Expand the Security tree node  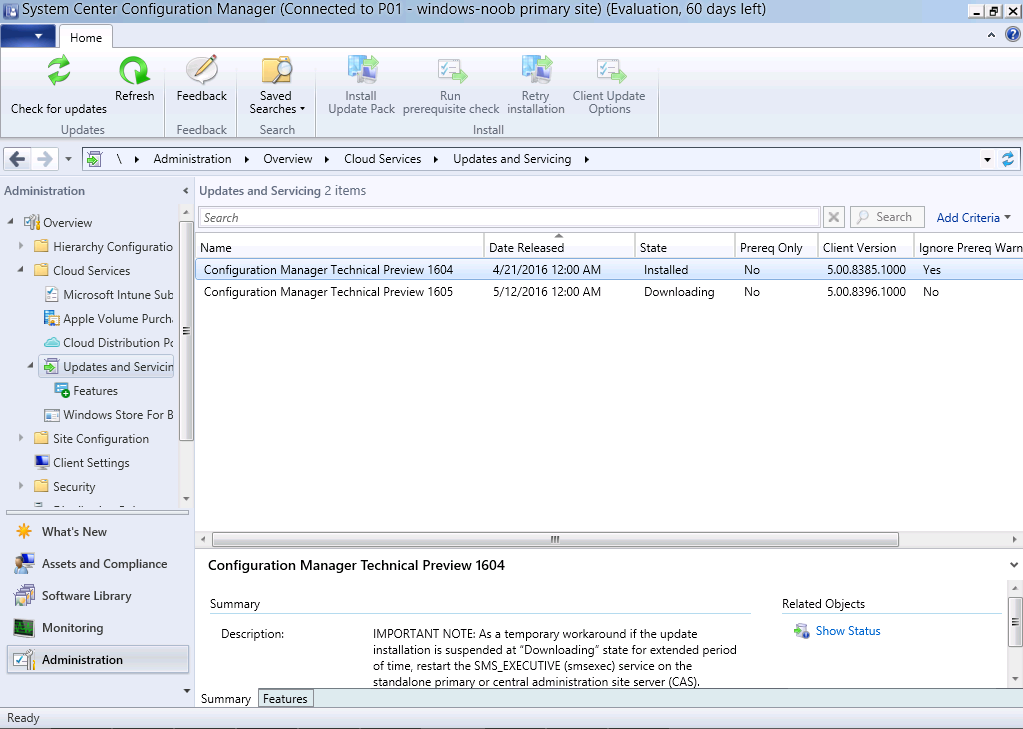(21, 486)
